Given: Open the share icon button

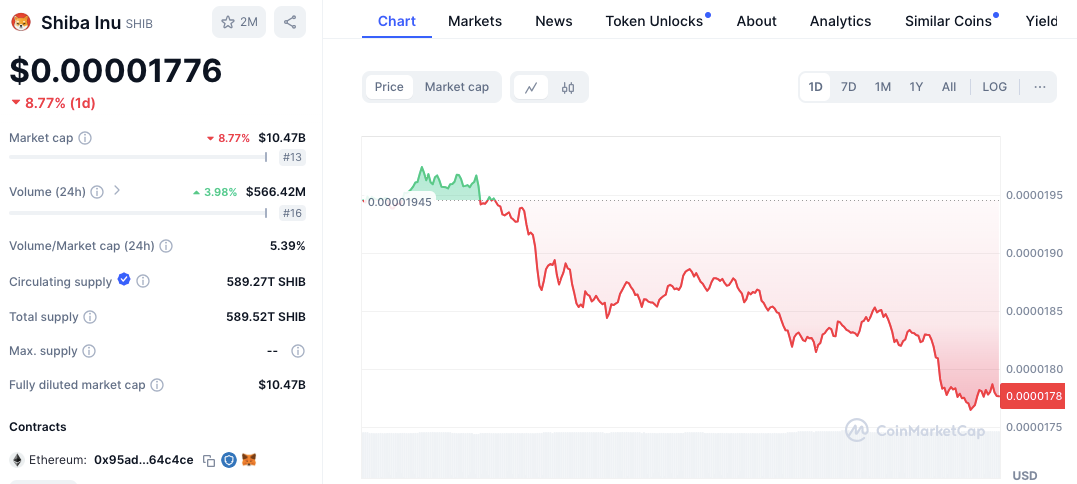Looking at the screenshot, I should pyautogui.click(x=290, y=22).
